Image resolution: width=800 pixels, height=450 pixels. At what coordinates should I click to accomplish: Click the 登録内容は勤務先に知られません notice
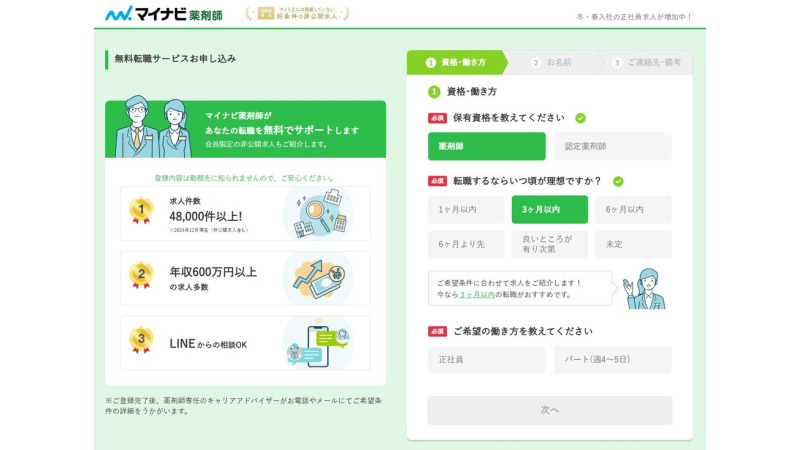pyautogui.click(x=245, y=178)
